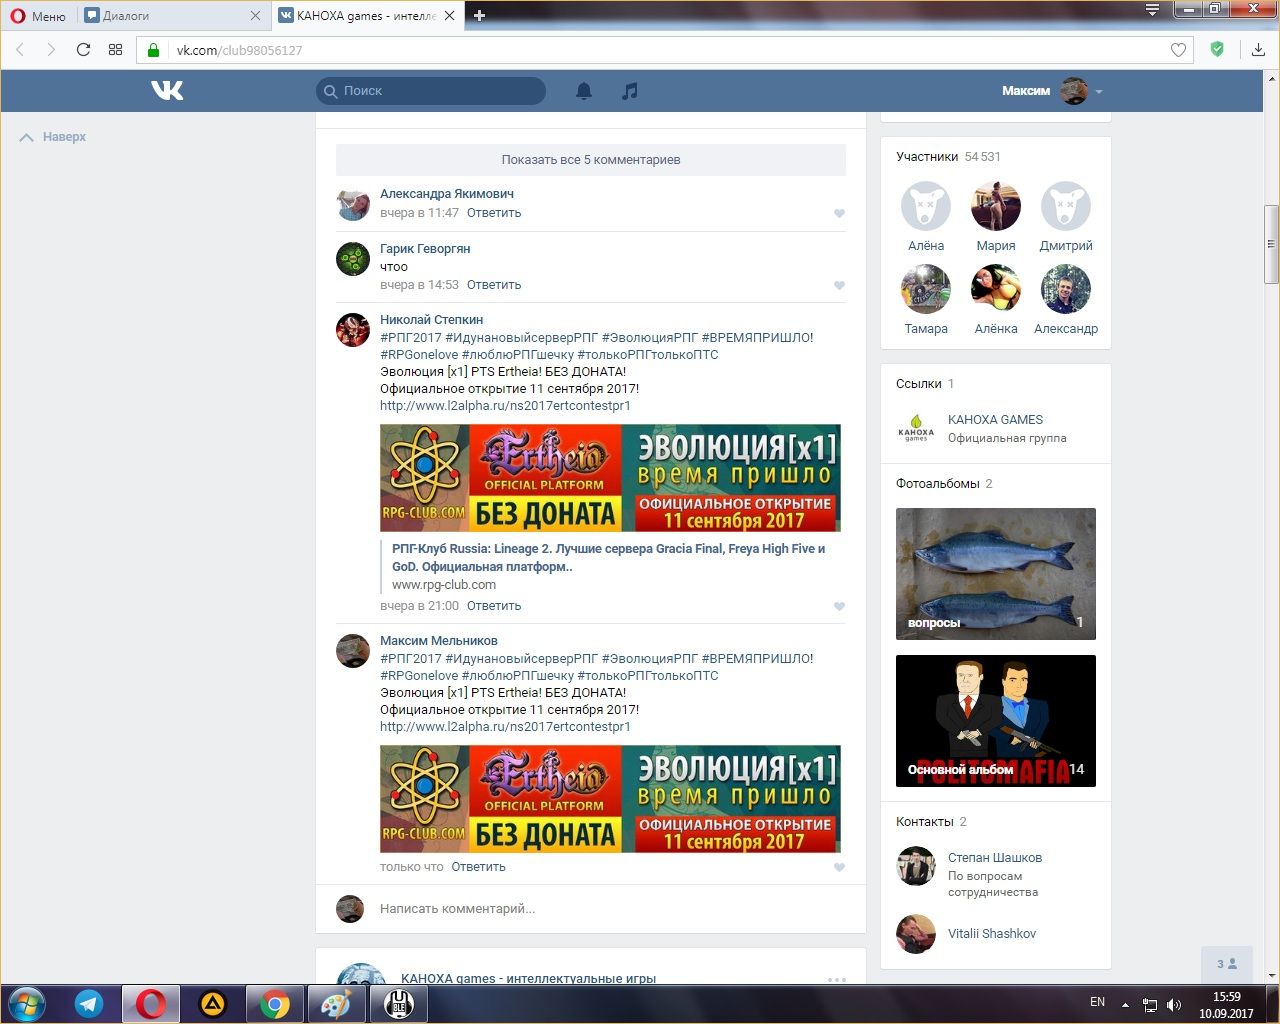Open the Ertheia banner in Максим Мельников's comment
Screen dimensions: 1280x1024
pyautogui.click(x=610, y=799)
